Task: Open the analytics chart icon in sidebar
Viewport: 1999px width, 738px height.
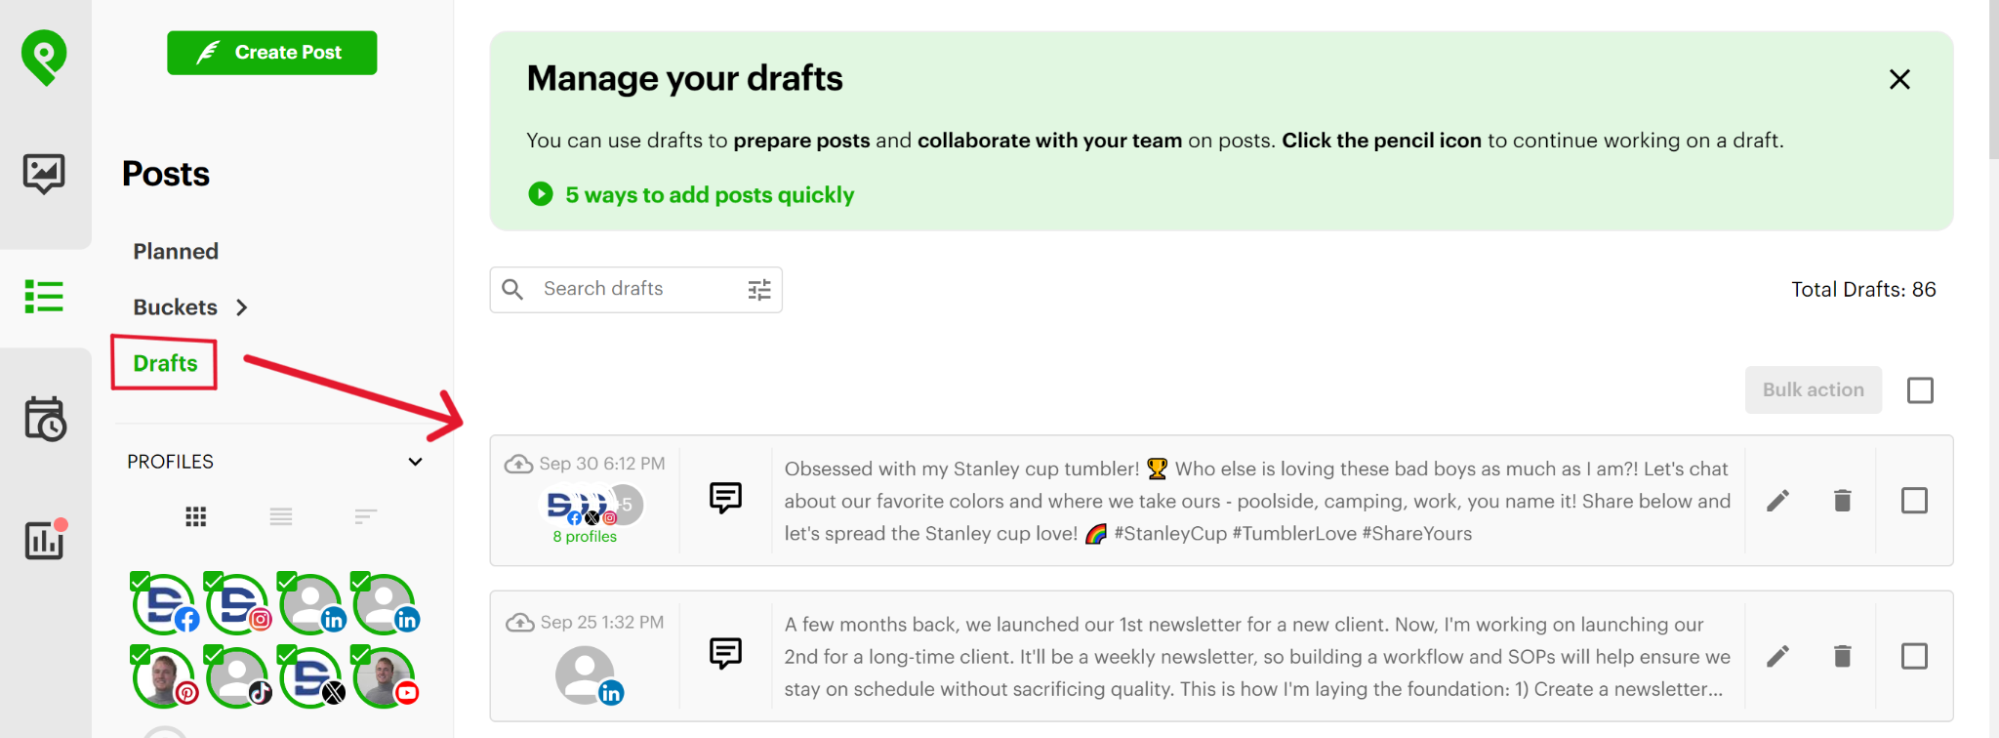Action: 44,541
